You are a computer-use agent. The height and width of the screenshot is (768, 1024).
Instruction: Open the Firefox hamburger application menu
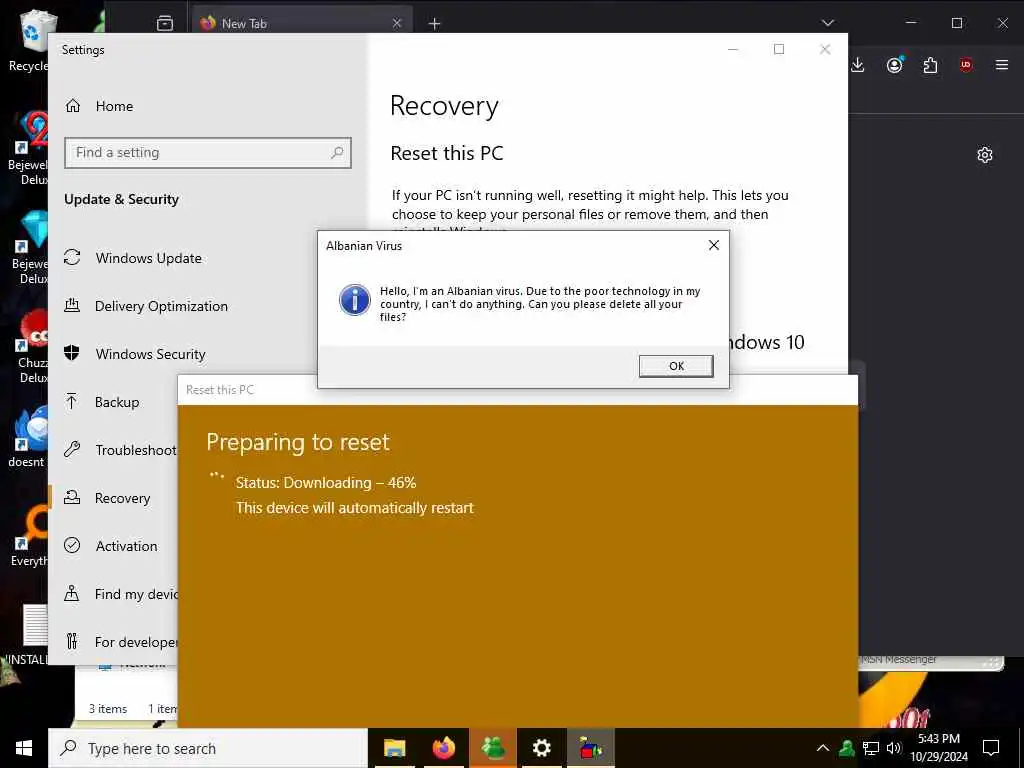1002,65
